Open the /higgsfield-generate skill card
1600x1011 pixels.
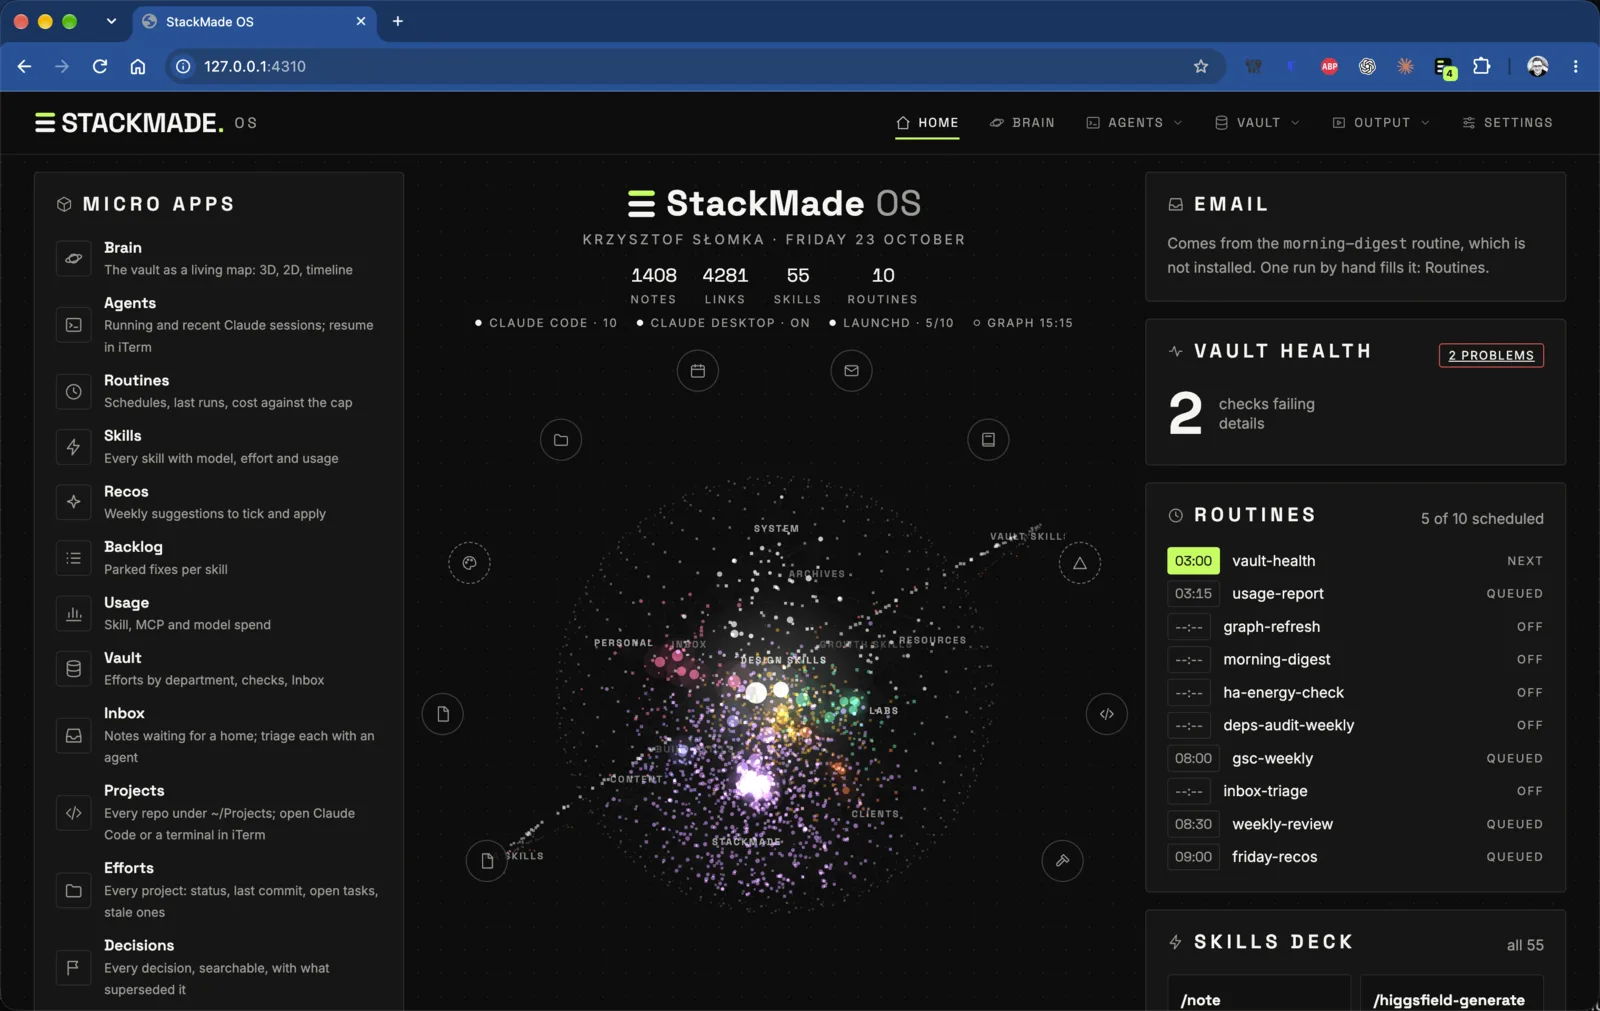click(x=1451, y=993)
